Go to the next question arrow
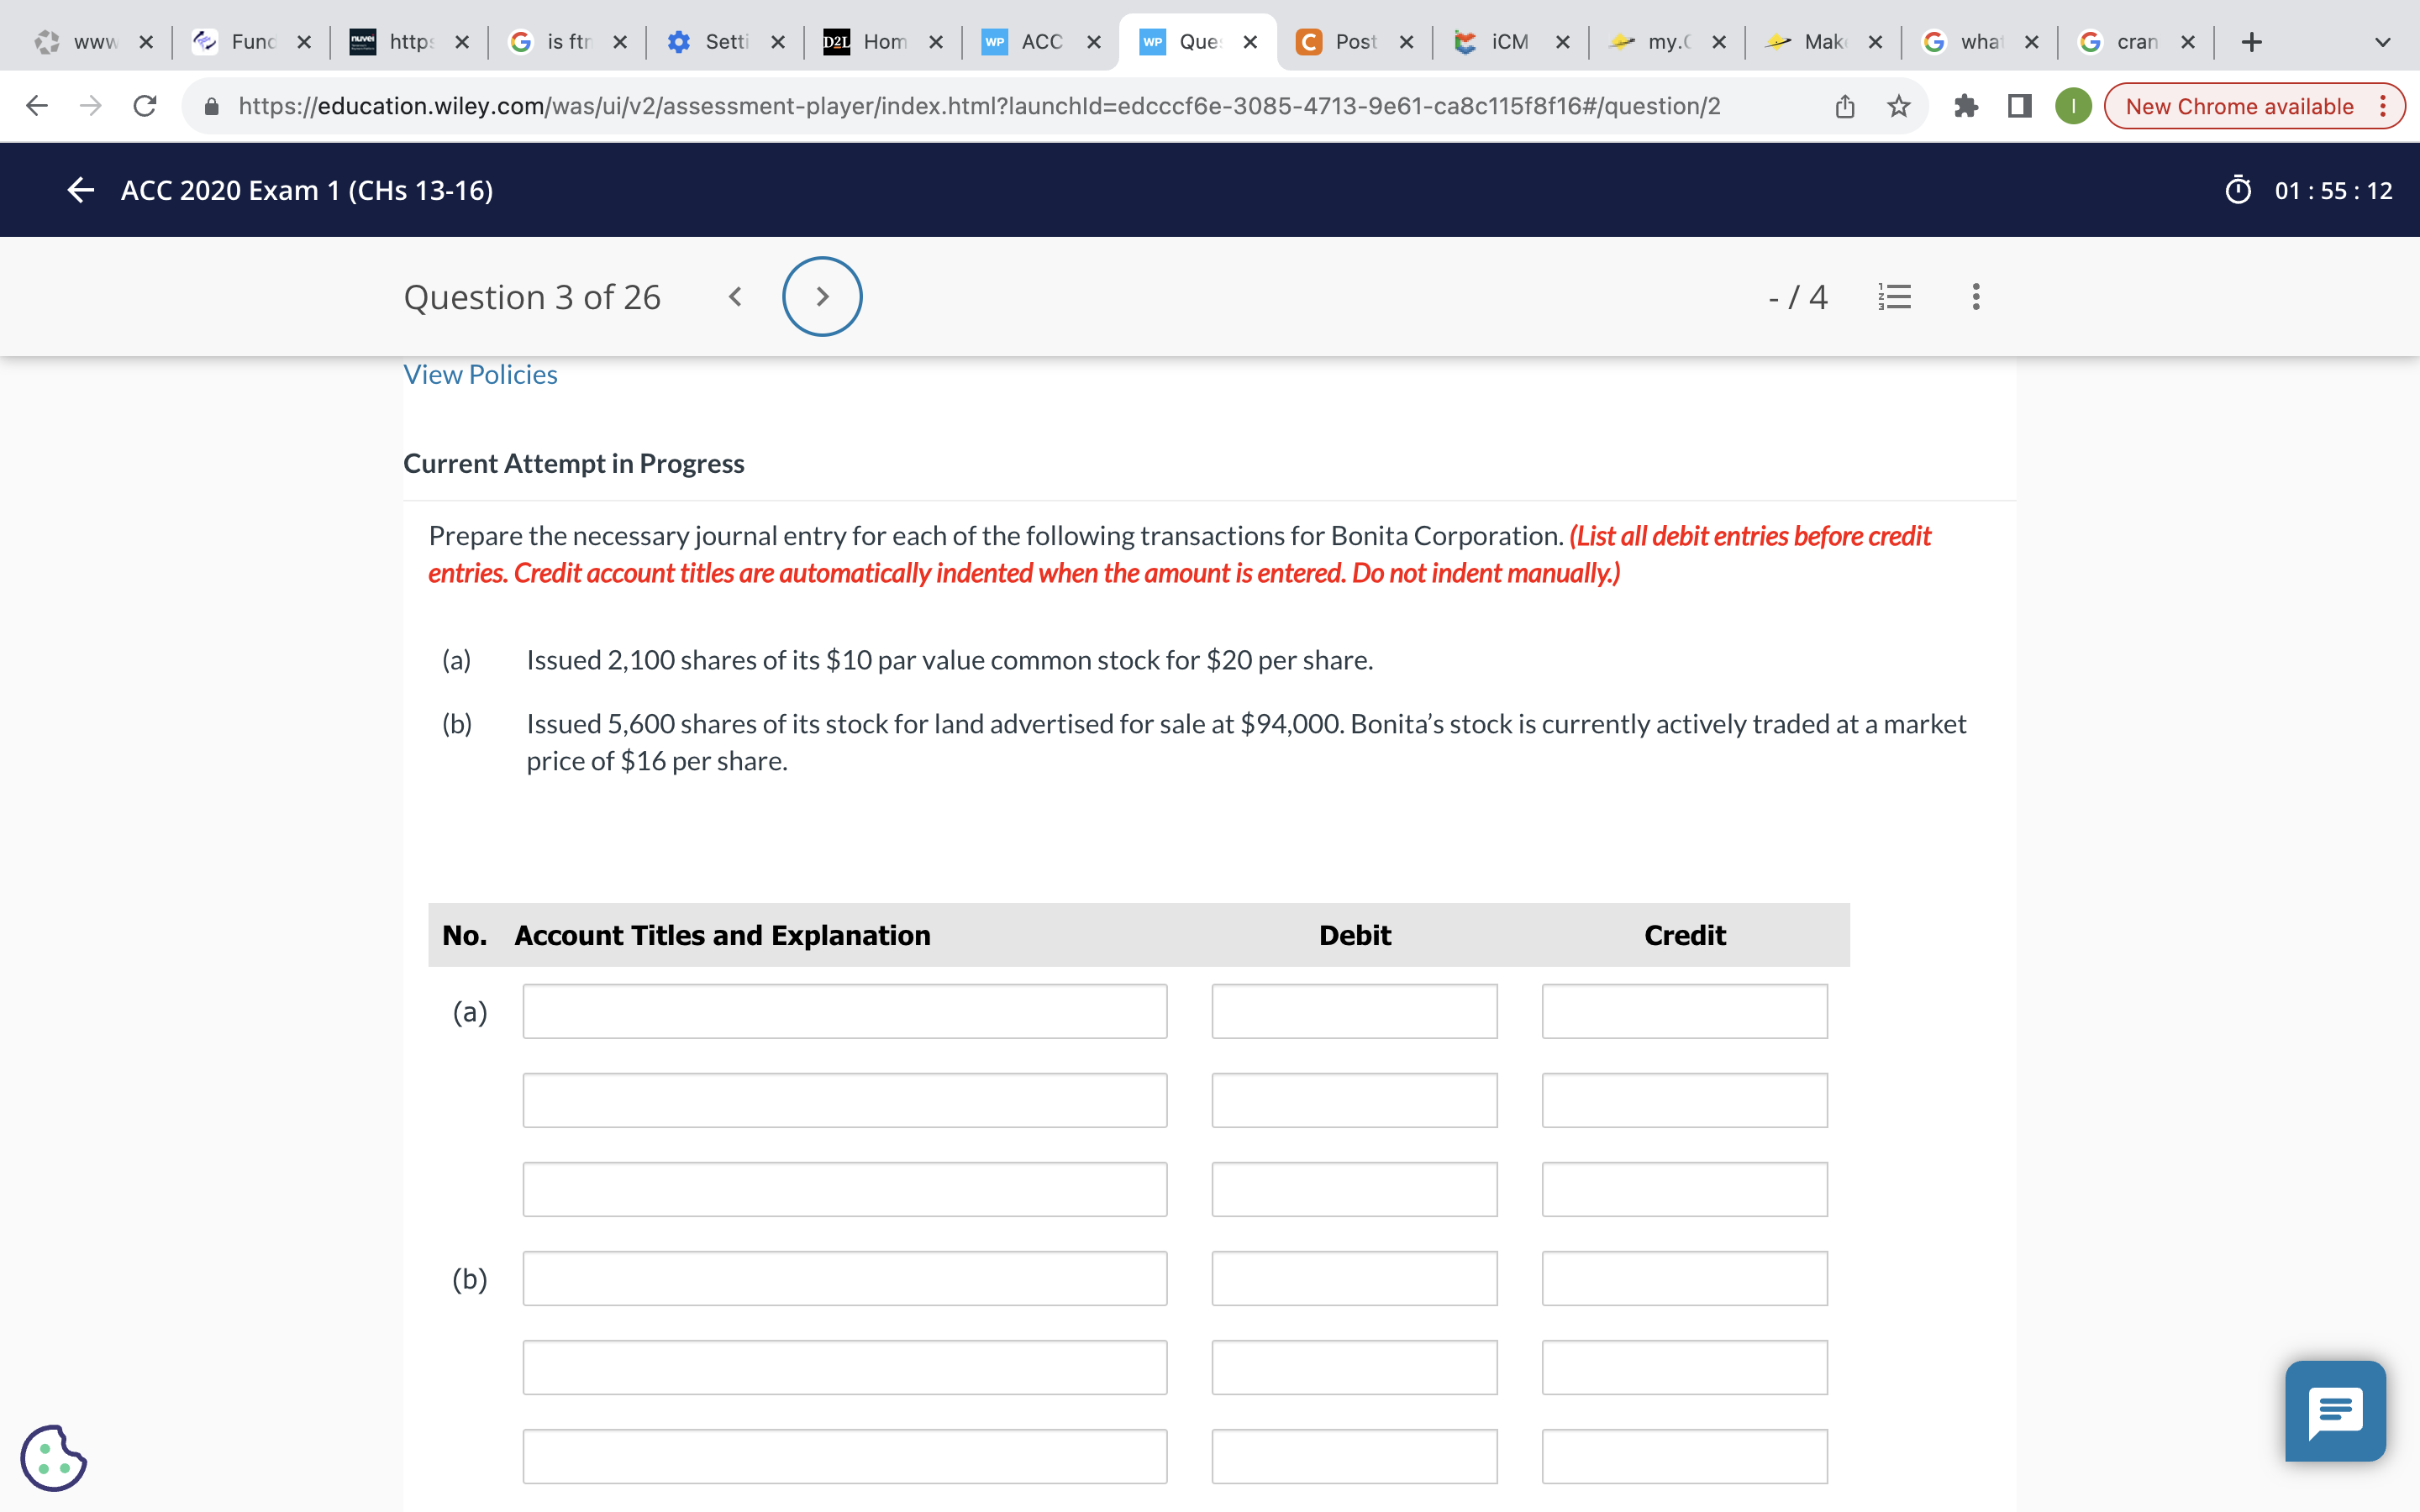 click(822, 297)
